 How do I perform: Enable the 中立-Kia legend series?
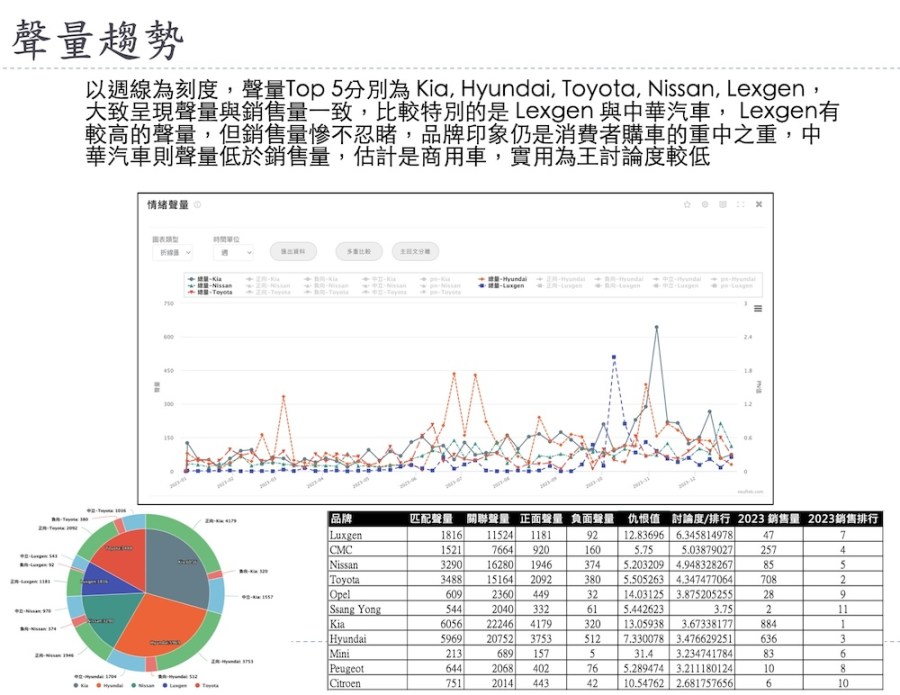pos(379,279)
